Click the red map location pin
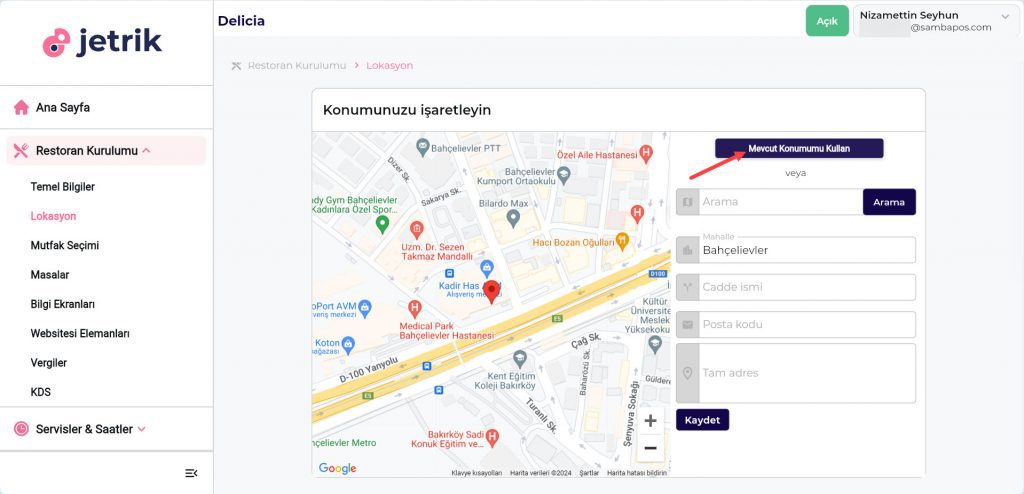Image resolution: width=1024 pixels, height=494 pixels. (x=491, y=291)
